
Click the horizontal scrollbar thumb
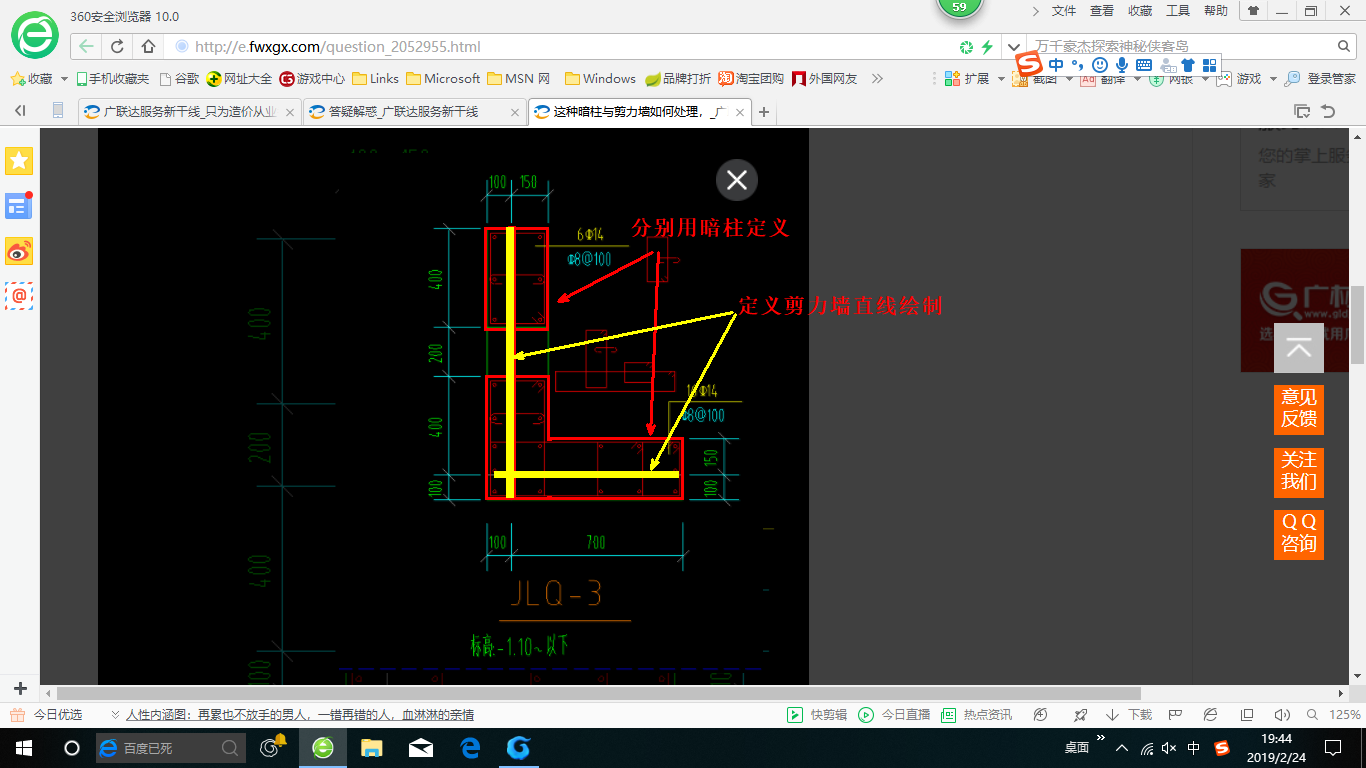tap(599, 693)
